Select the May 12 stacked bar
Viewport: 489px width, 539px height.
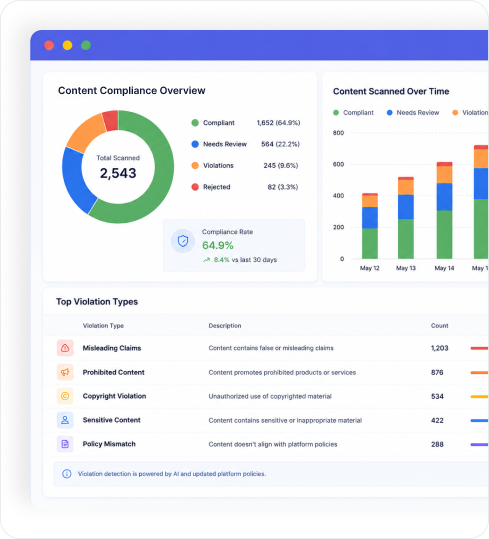click(x=370, y=226)
